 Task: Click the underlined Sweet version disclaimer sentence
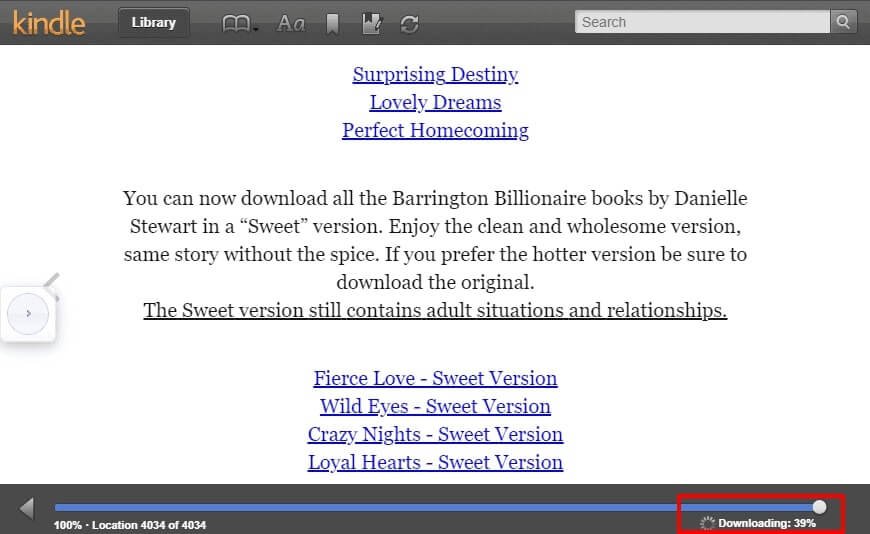click(435, 310)
